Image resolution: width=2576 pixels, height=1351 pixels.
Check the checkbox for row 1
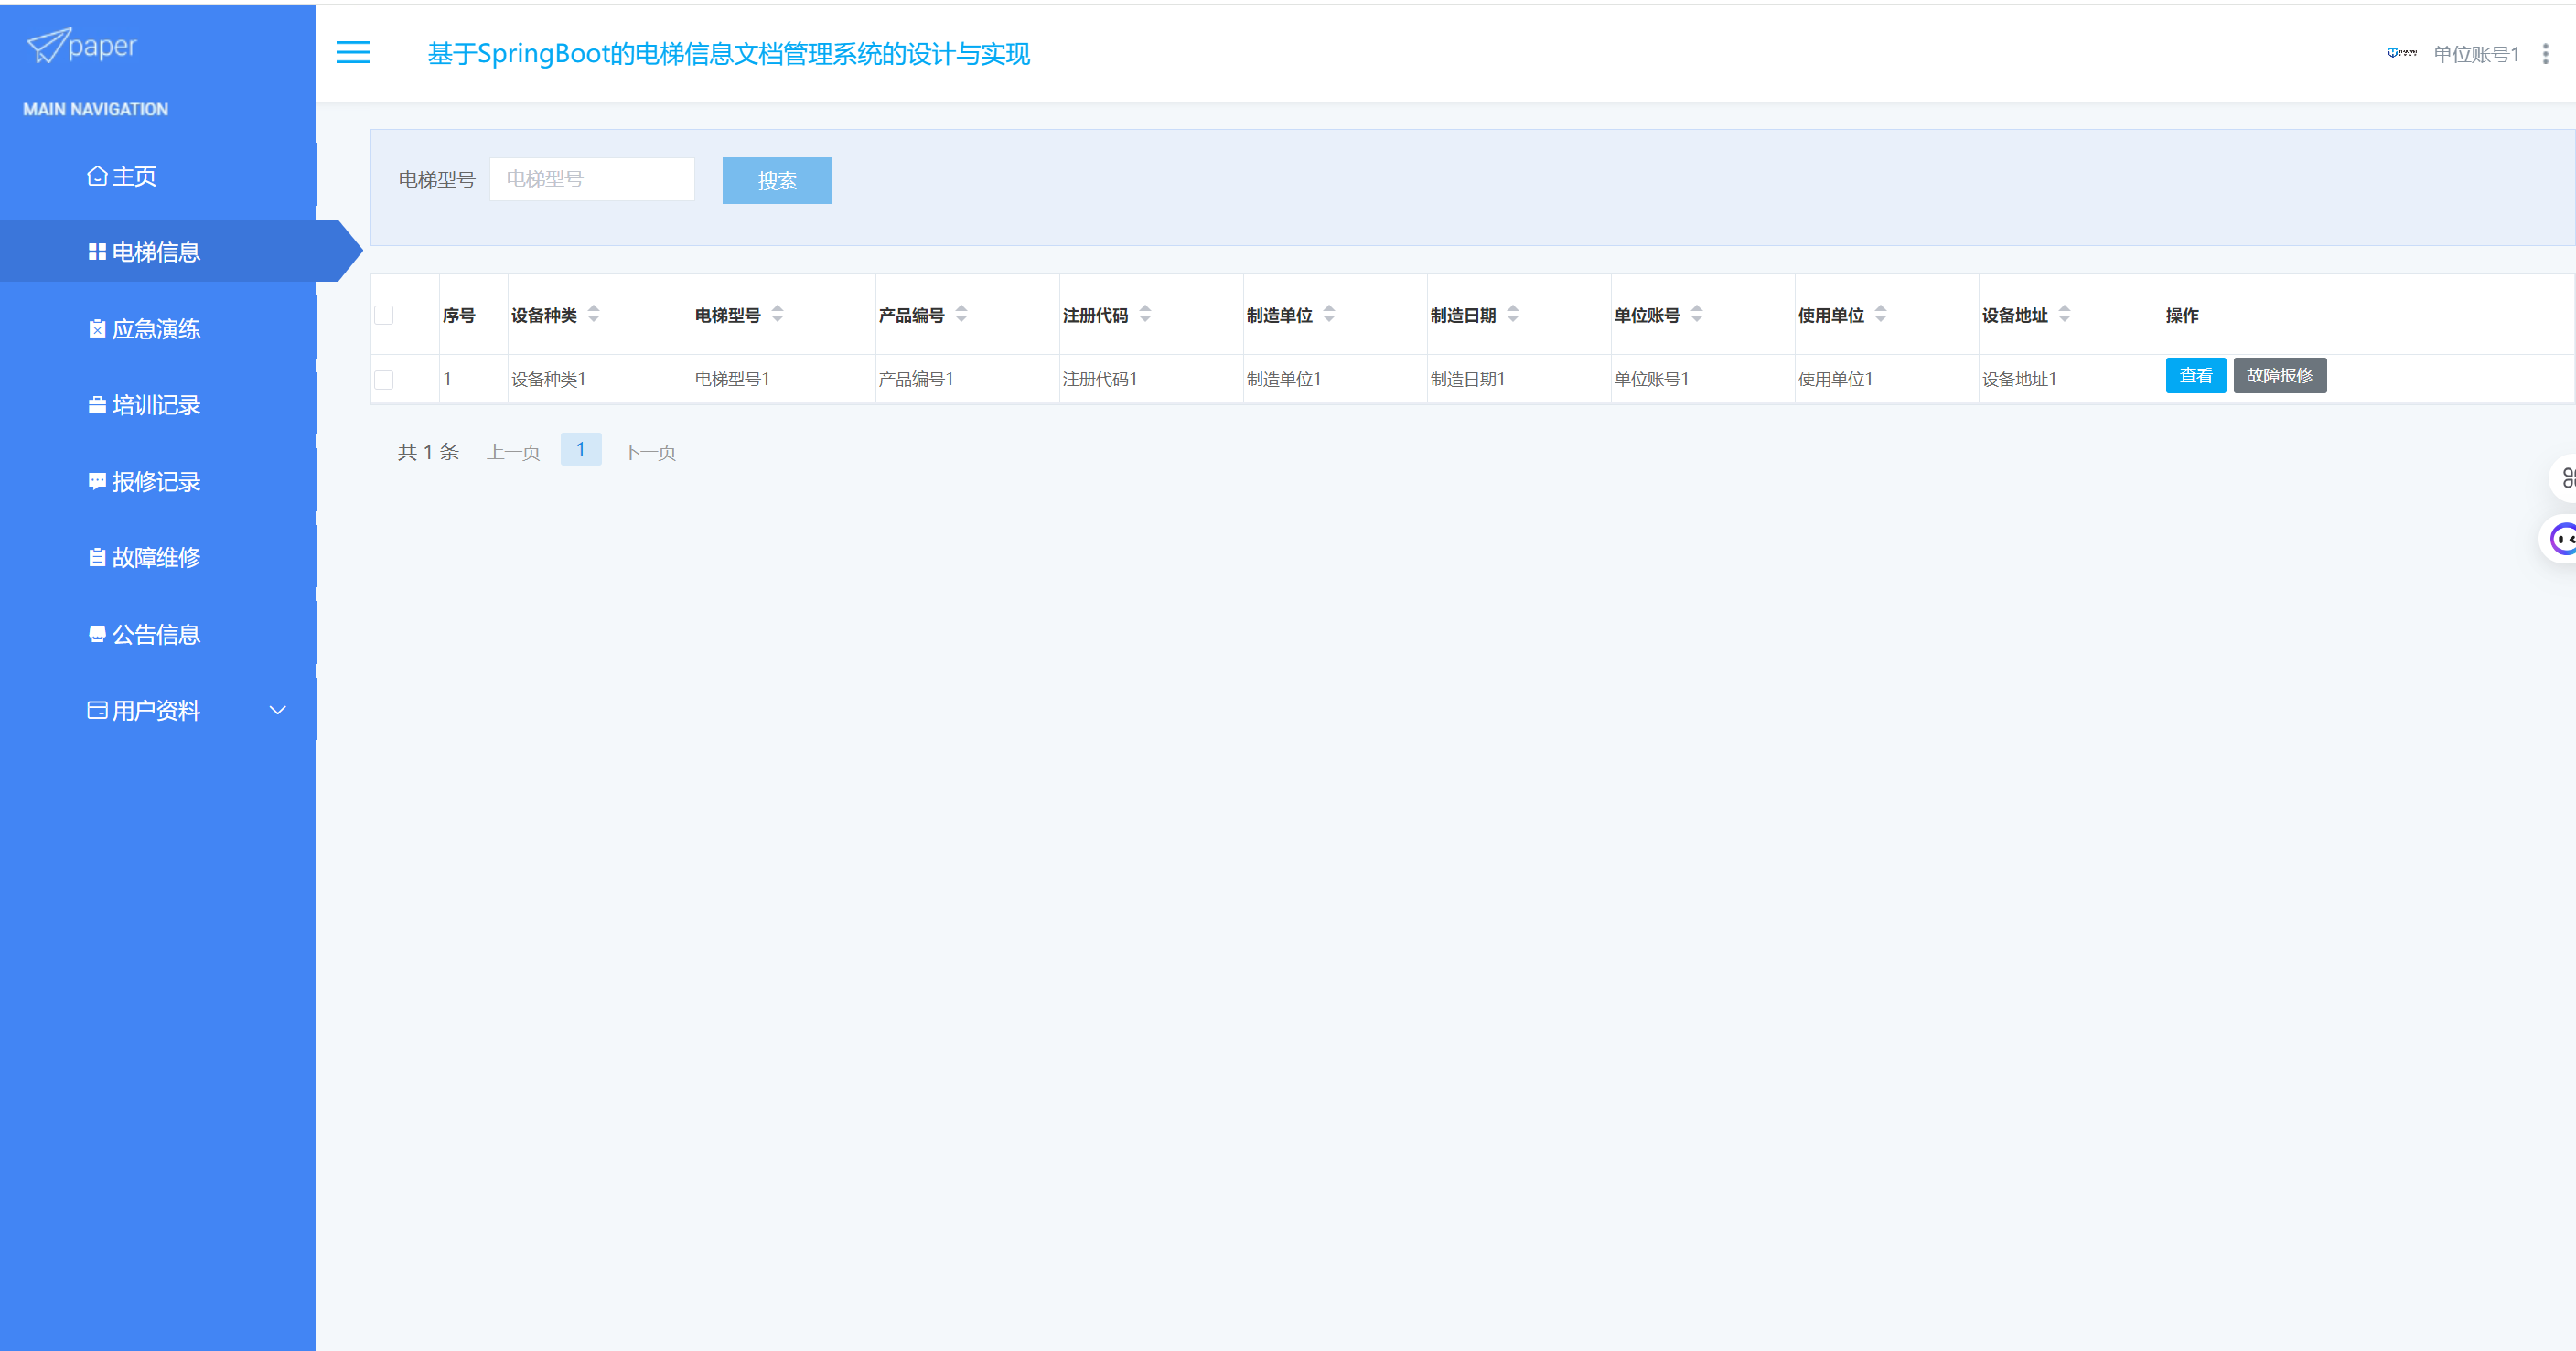coord(384,380)
